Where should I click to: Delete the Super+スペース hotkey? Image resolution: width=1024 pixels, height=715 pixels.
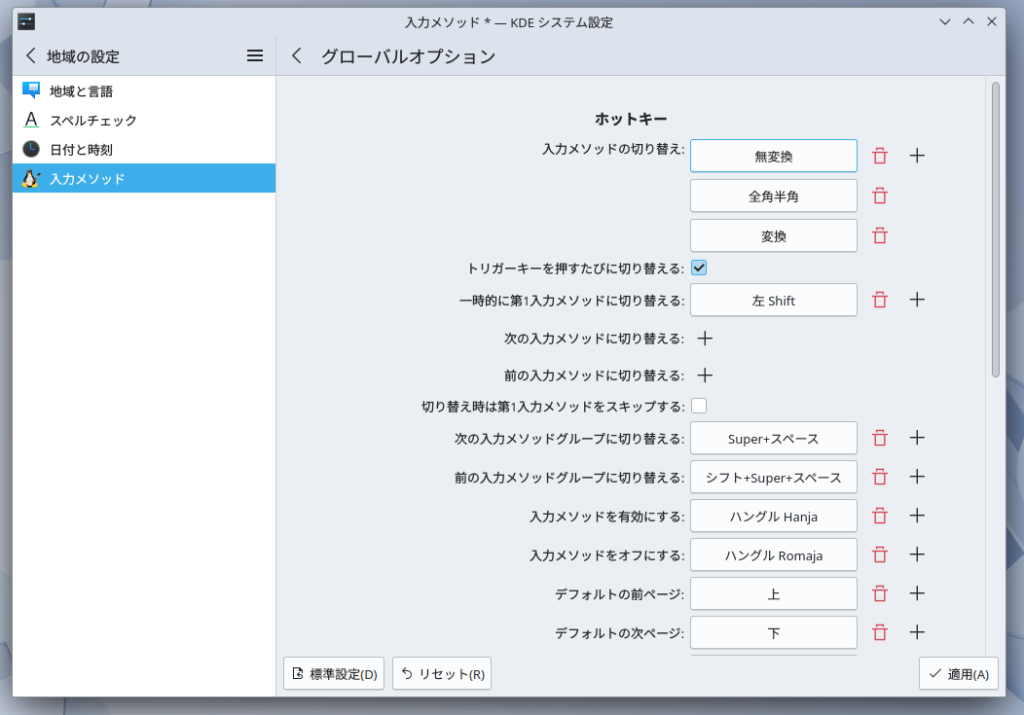click(x=880, y=438)
